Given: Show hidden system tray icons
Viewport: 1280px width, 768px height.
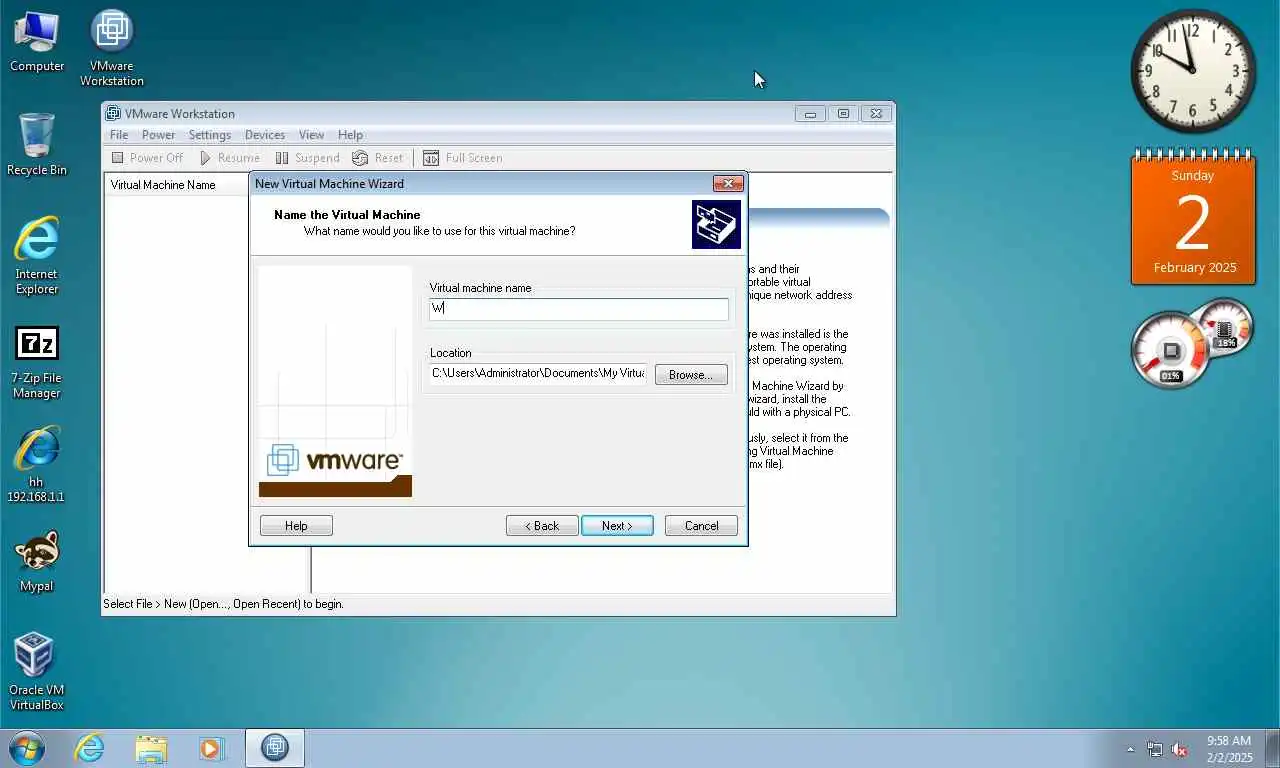Looking at the screenshot, I should [x=1131, y=749].
